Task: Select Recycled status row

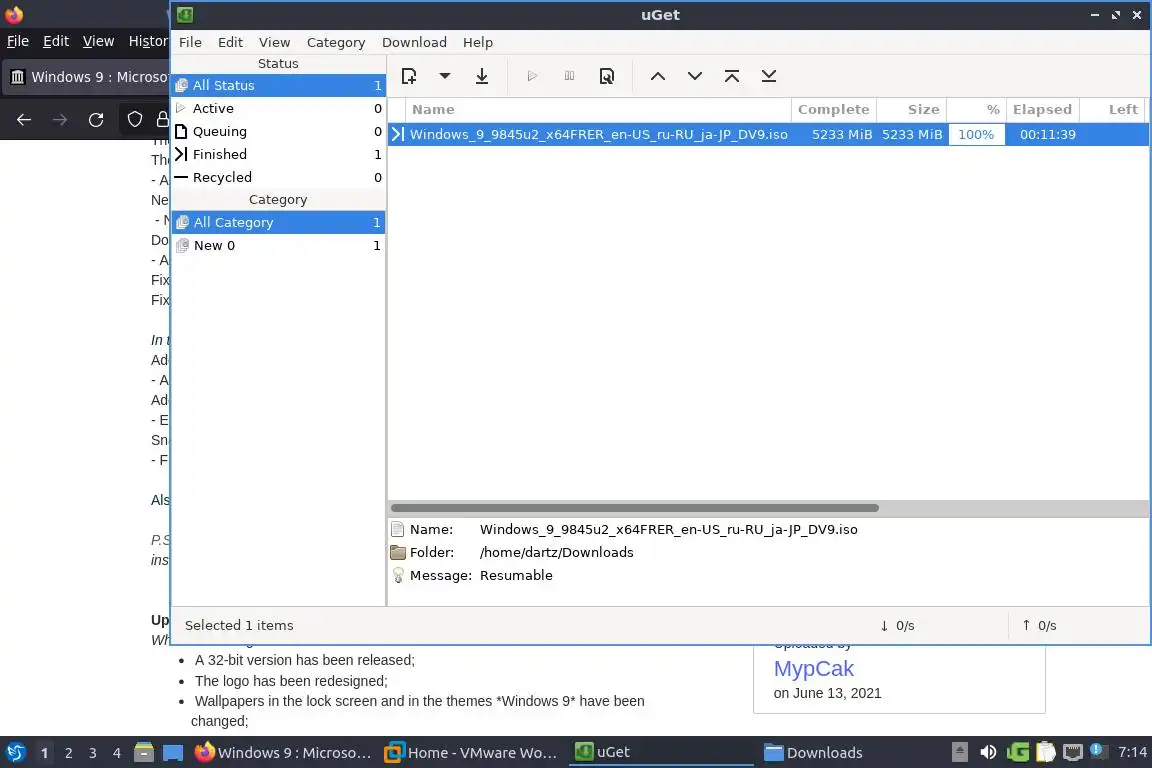Action: tap(278, 177)
